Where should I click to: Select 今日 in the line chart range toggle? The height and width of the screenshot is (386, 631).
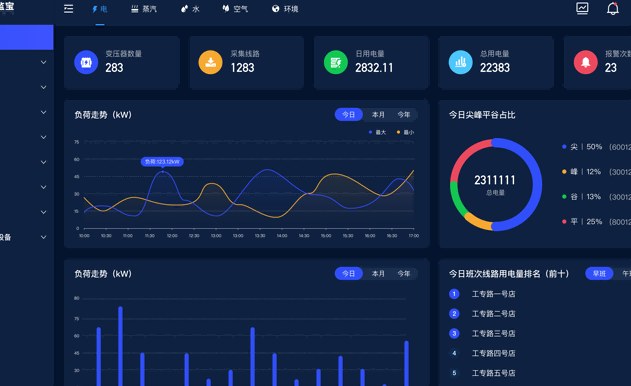pos(348,115)
